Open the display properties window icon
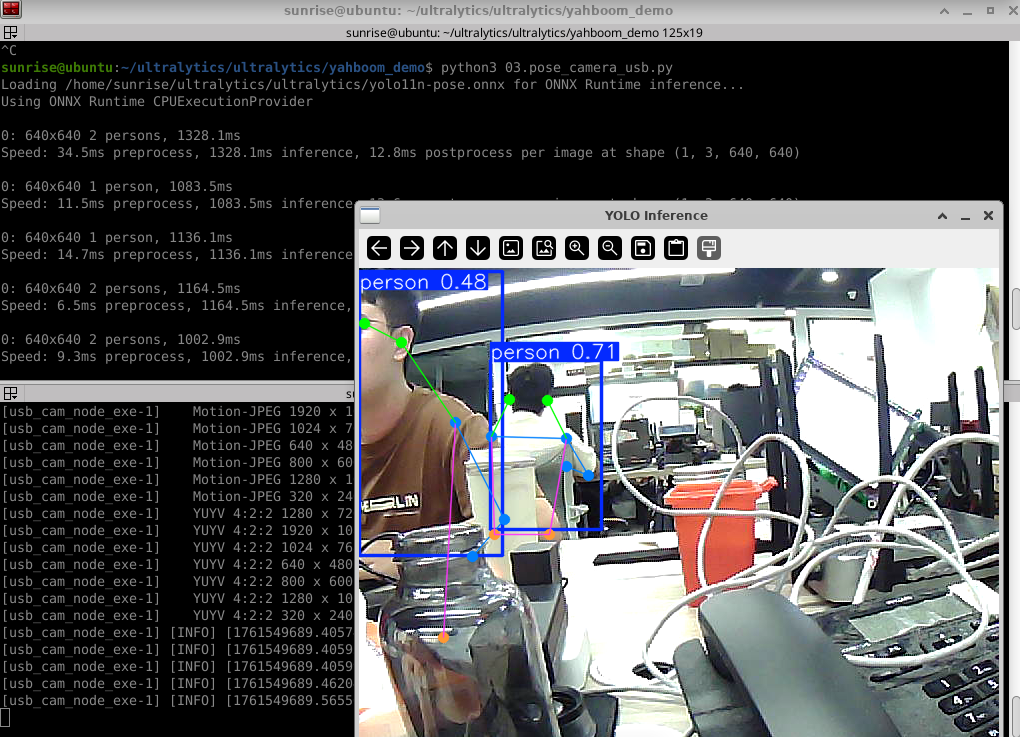 point(709,248)
